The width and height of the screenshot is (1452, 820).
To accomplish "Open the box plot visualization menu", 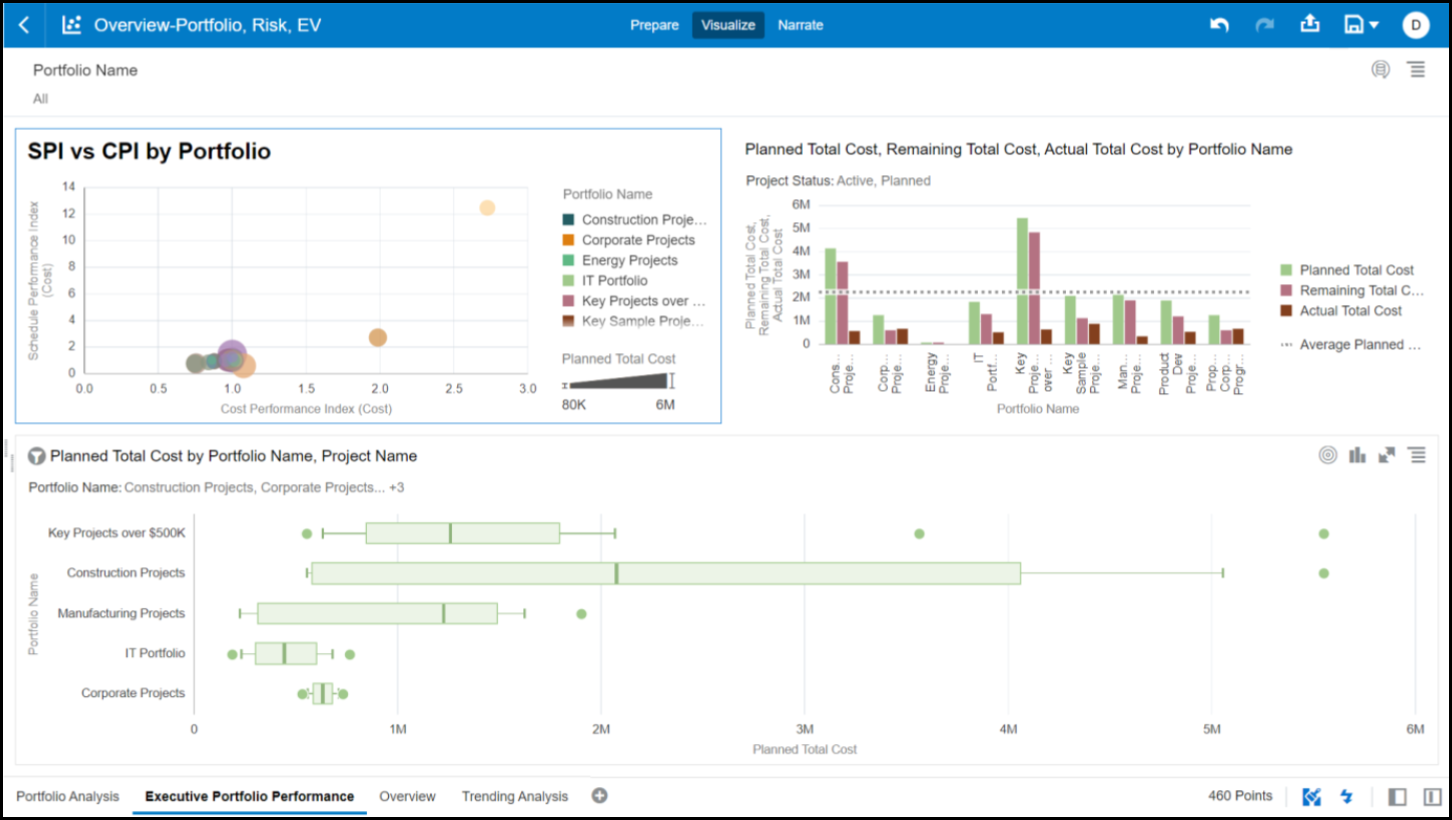I will point(1416,455).
